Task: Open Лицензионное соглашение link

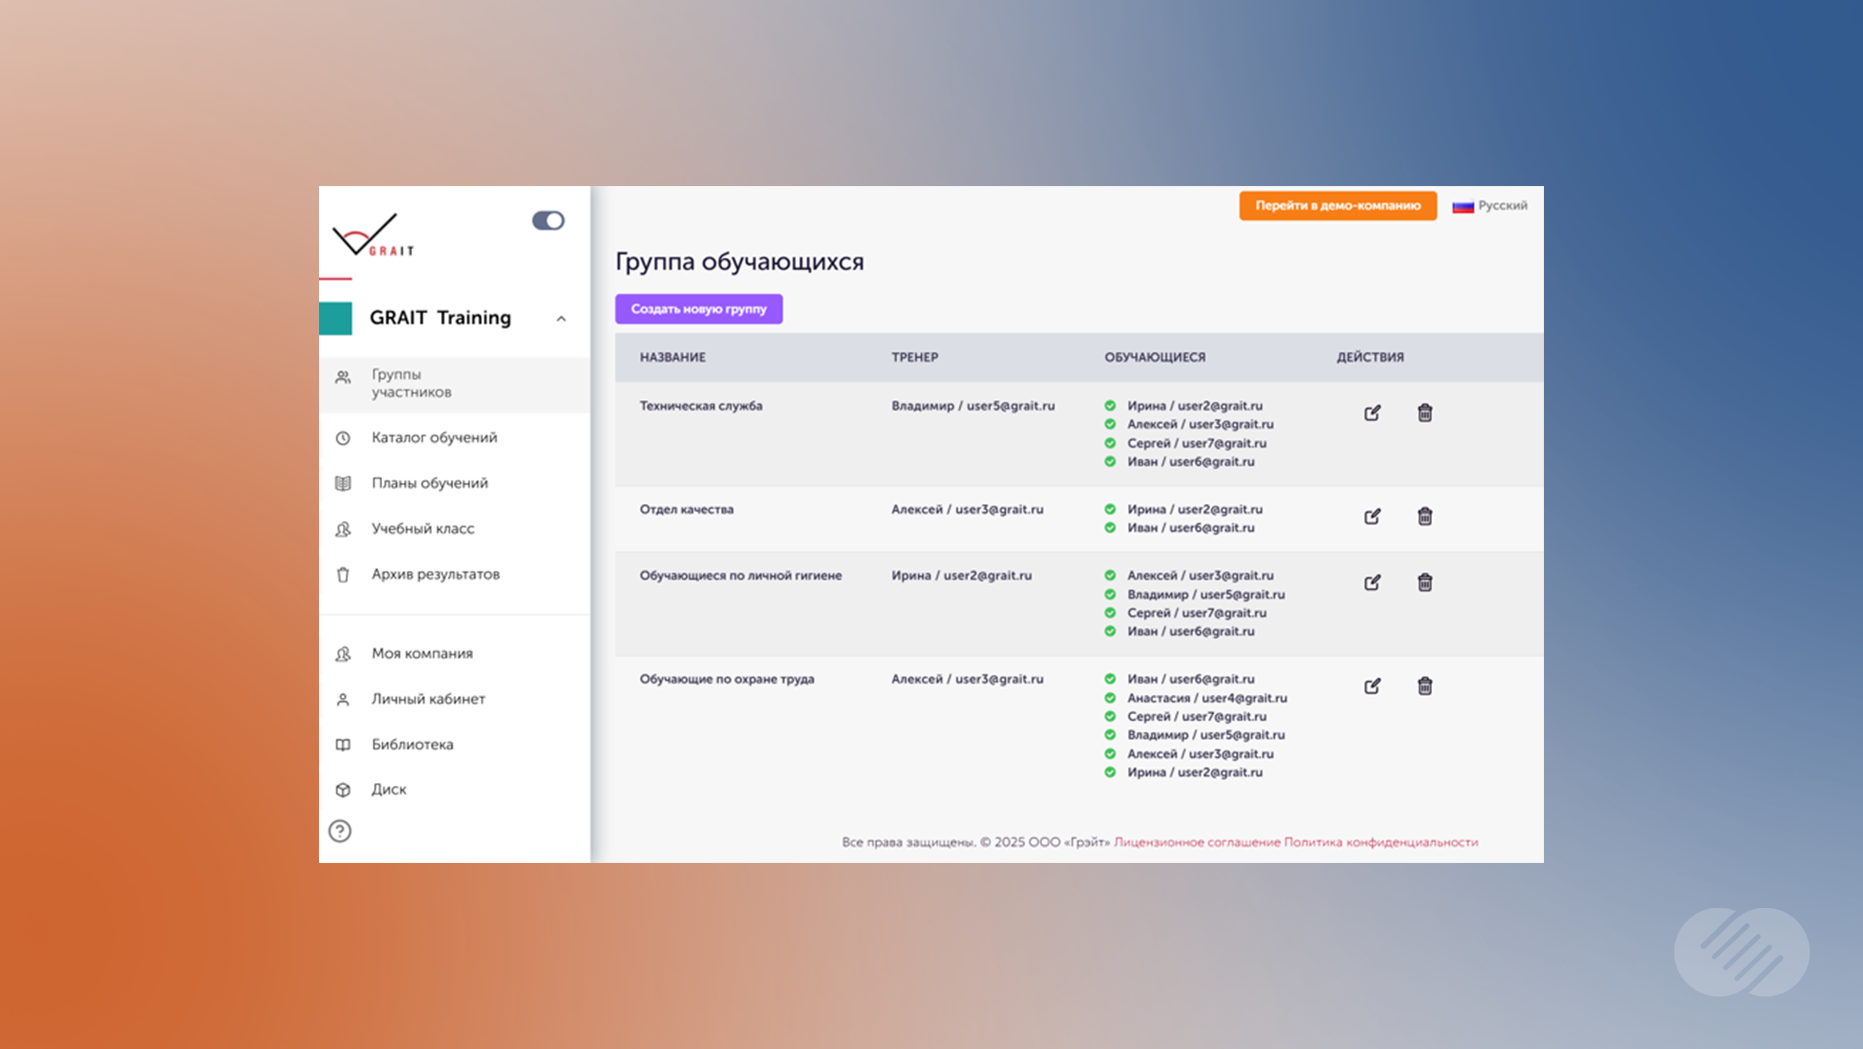Action: point(1196,842)
